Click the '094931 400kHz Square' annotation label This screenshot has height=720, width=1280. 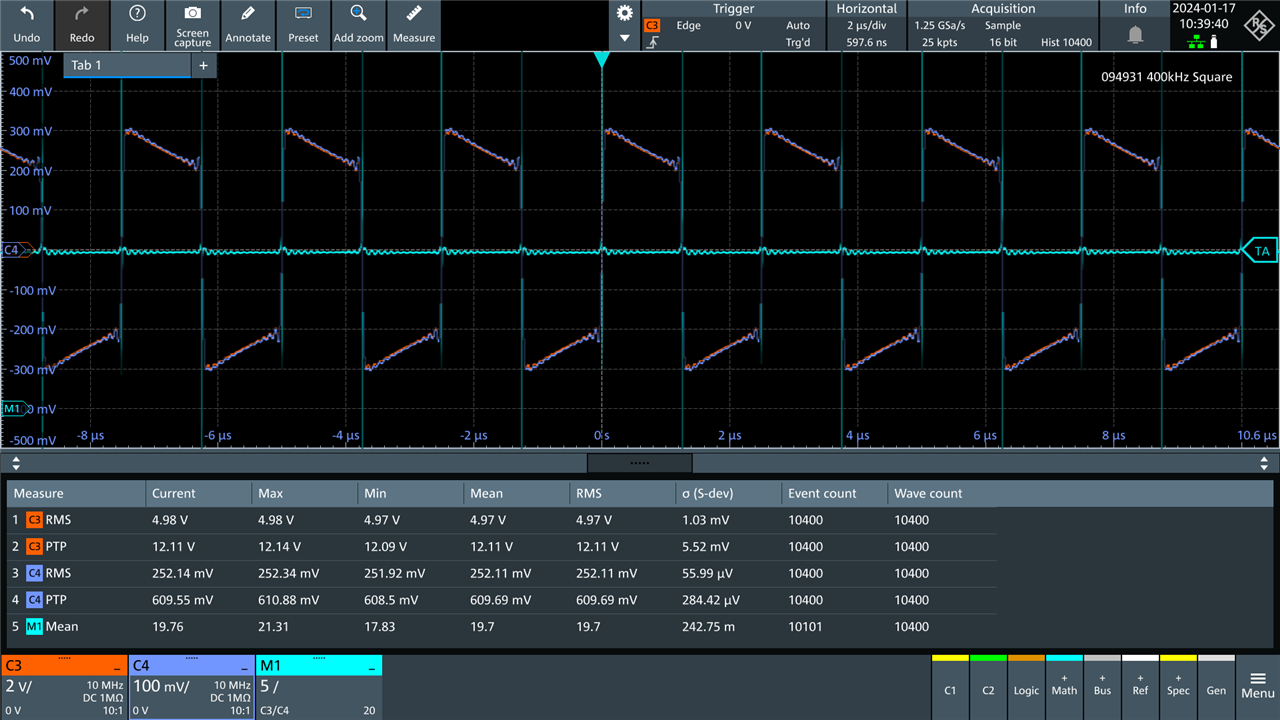(x=1166, y=77)
